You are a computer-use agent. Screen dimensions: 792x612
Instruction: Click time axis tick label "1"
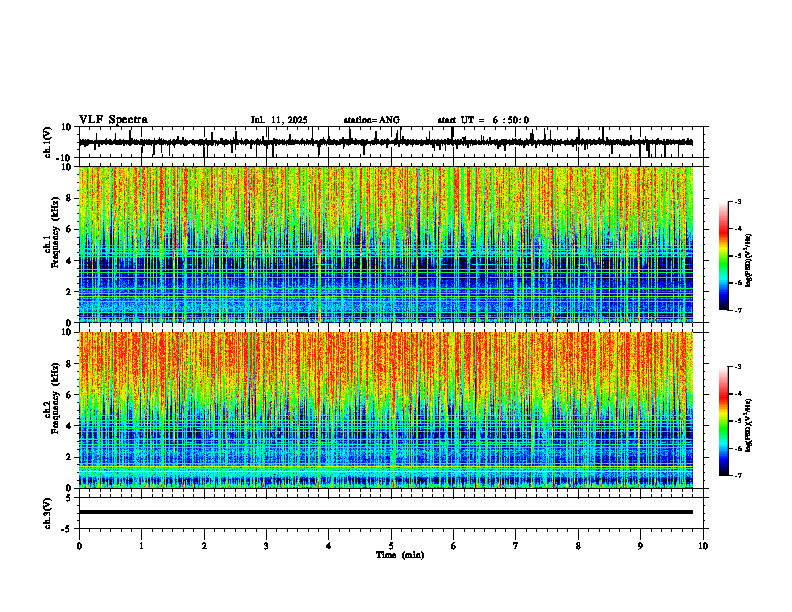click(x=141, y=546)
